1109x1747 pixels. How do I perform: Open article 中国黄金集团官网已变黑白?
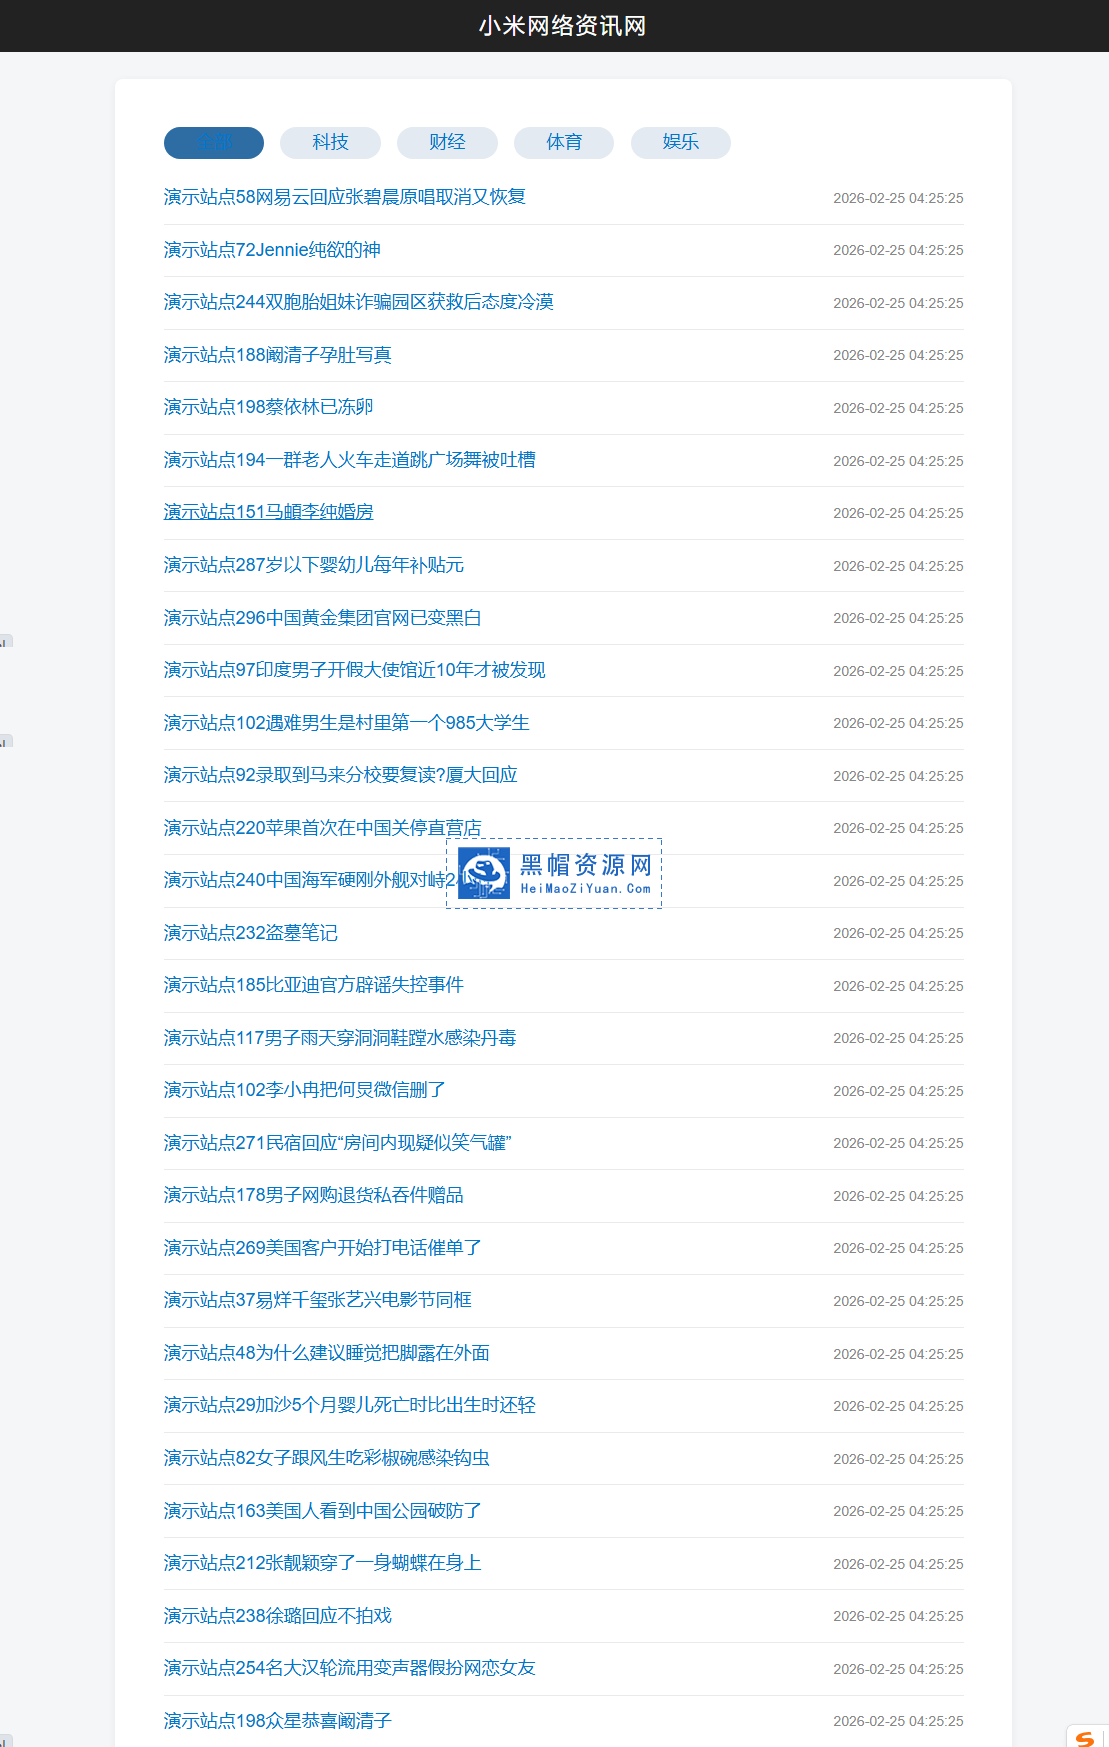click(x=323, y=618)
